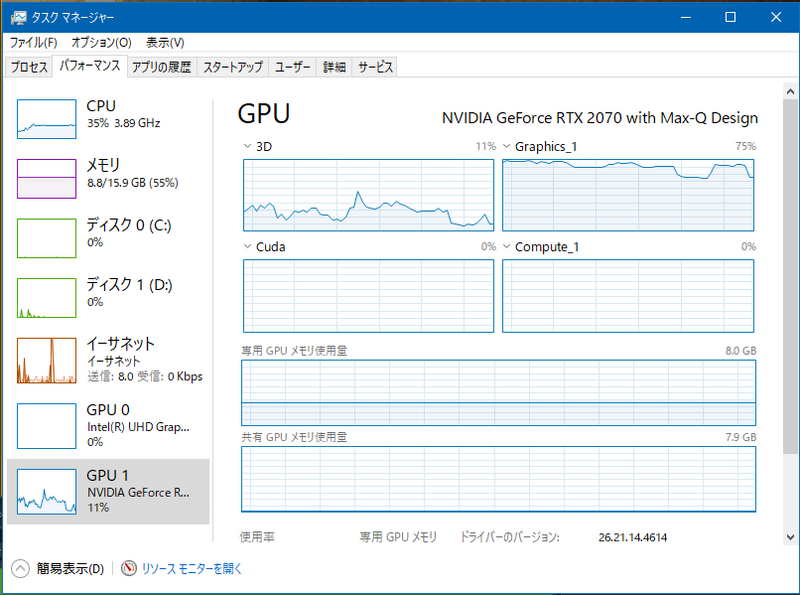The height and width of the screenshot is (595, 800).
Task: Select the GPU 0 Intel UHD mini graph
Action: tap(46, 426)
